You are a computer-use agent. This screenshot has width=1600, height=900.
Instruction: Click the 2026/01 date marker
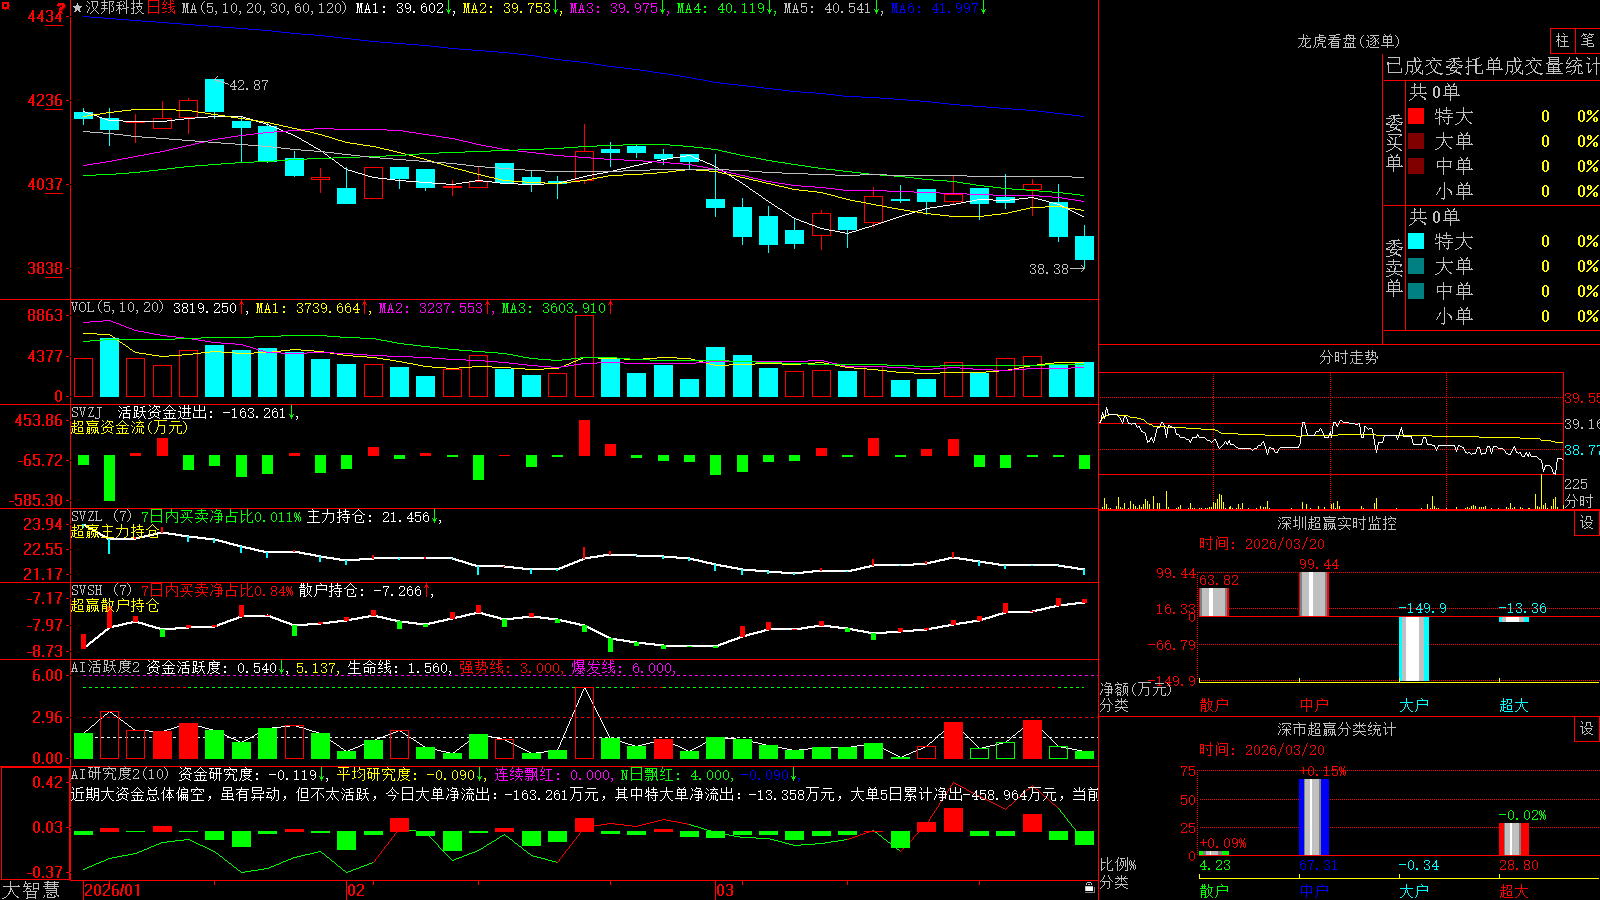pos(112,890)
